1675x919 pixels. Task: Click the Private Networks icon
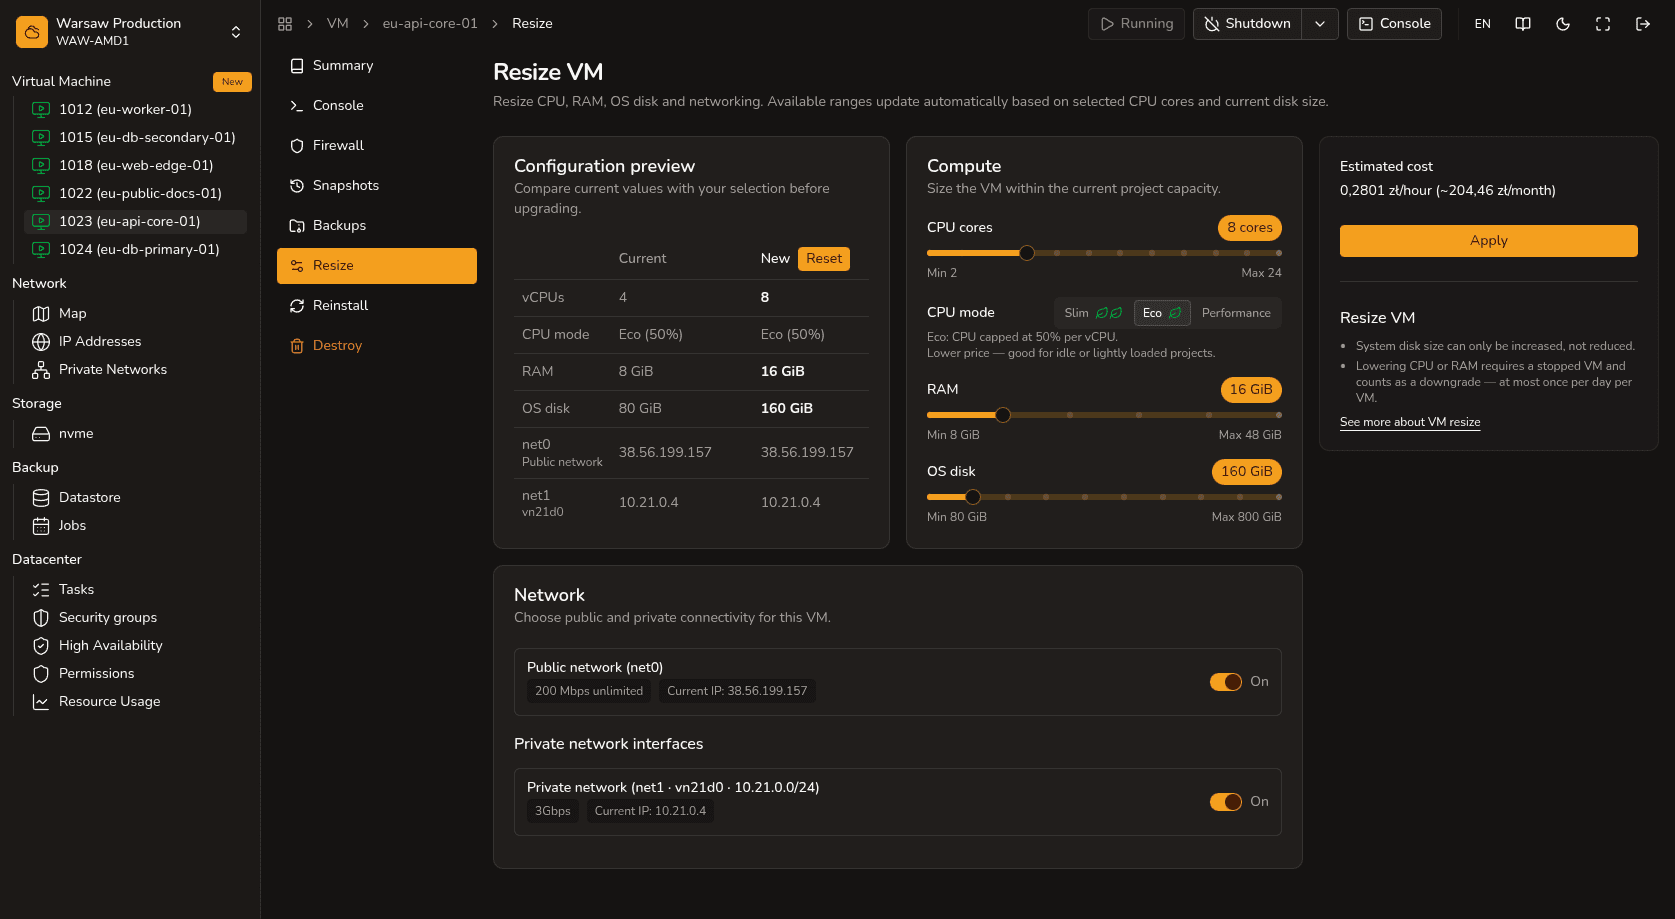click(41, 369)
